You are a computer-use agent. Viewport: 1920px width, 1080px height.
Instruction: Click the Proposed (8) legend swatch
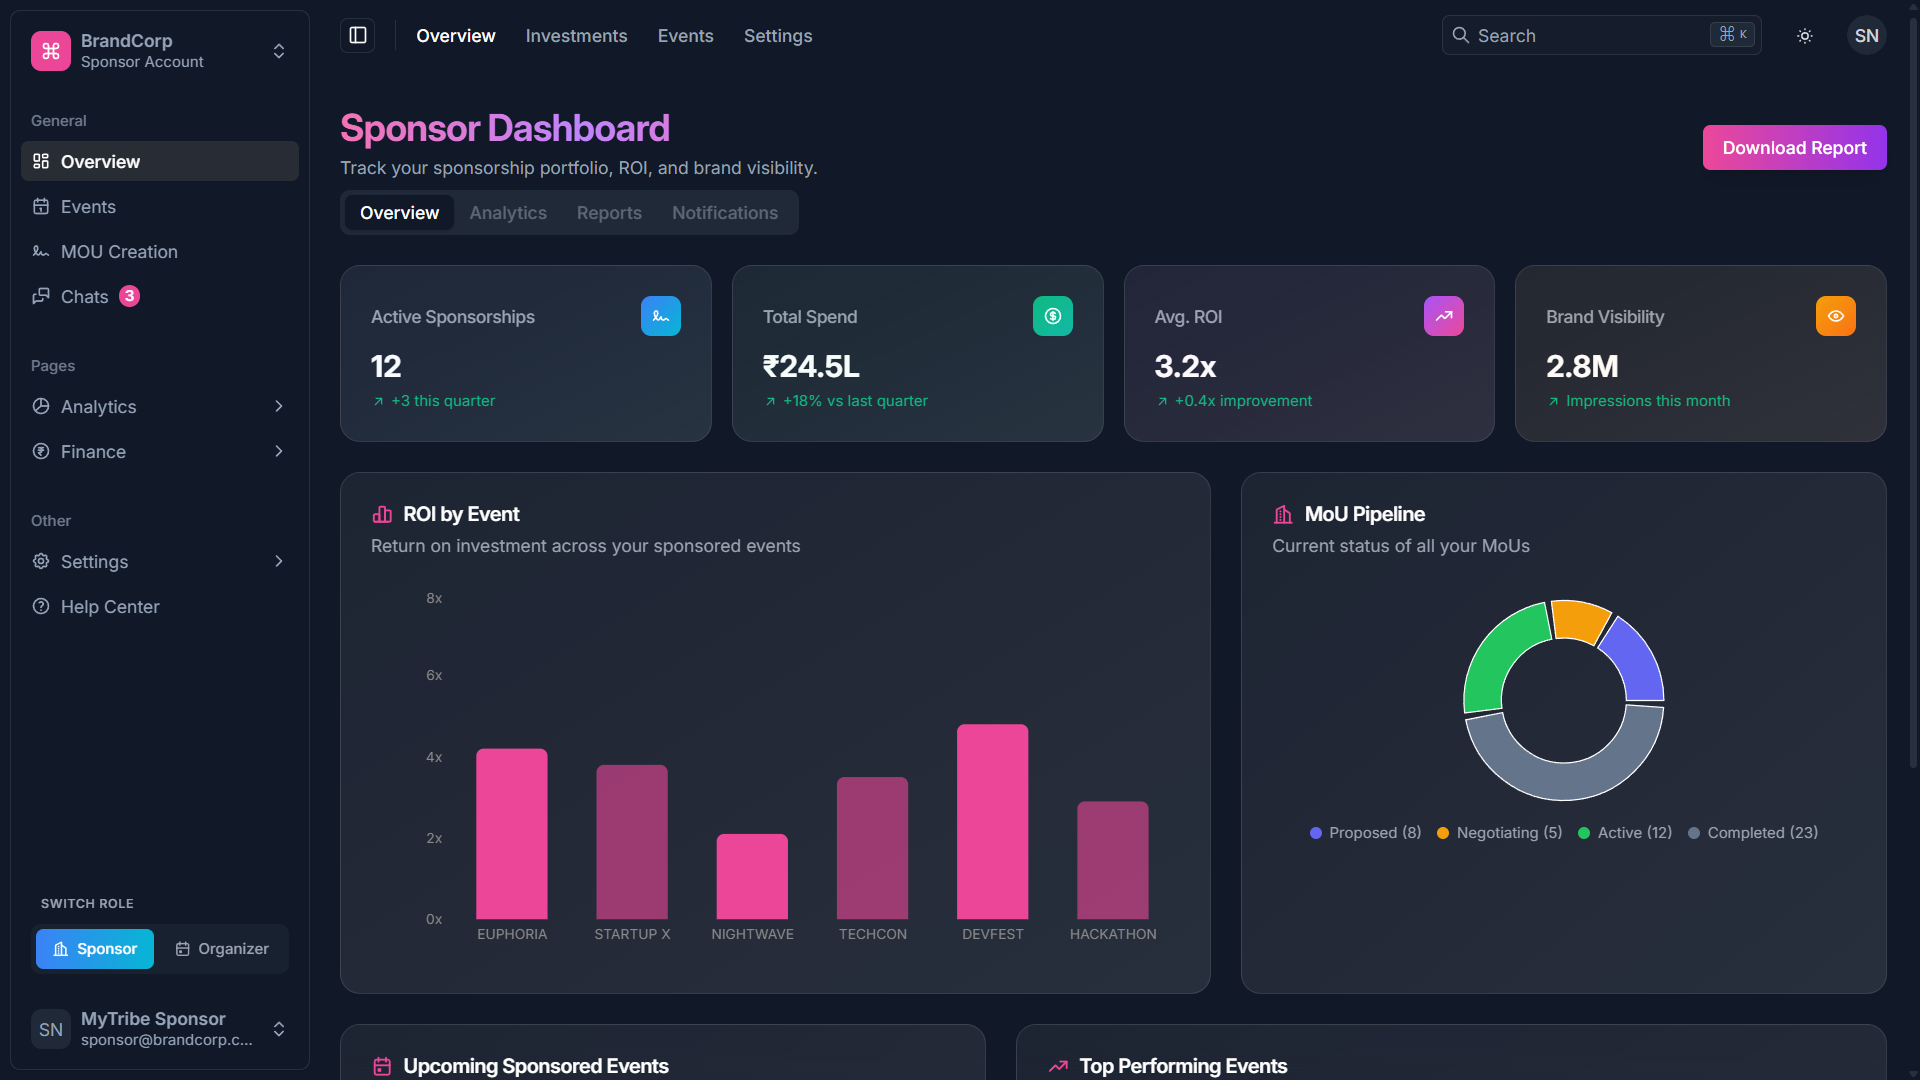(1316, 833)
